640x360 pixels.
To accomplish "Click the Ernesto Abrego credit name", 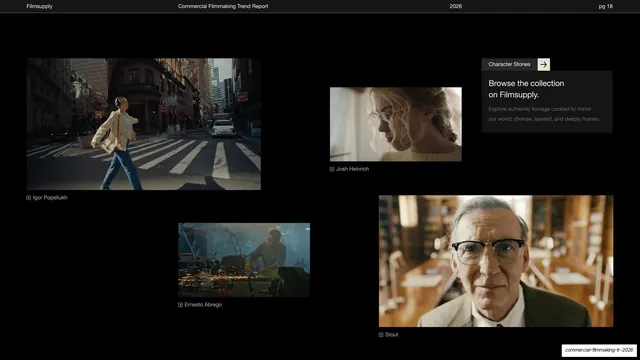I will tap(203, 304).
